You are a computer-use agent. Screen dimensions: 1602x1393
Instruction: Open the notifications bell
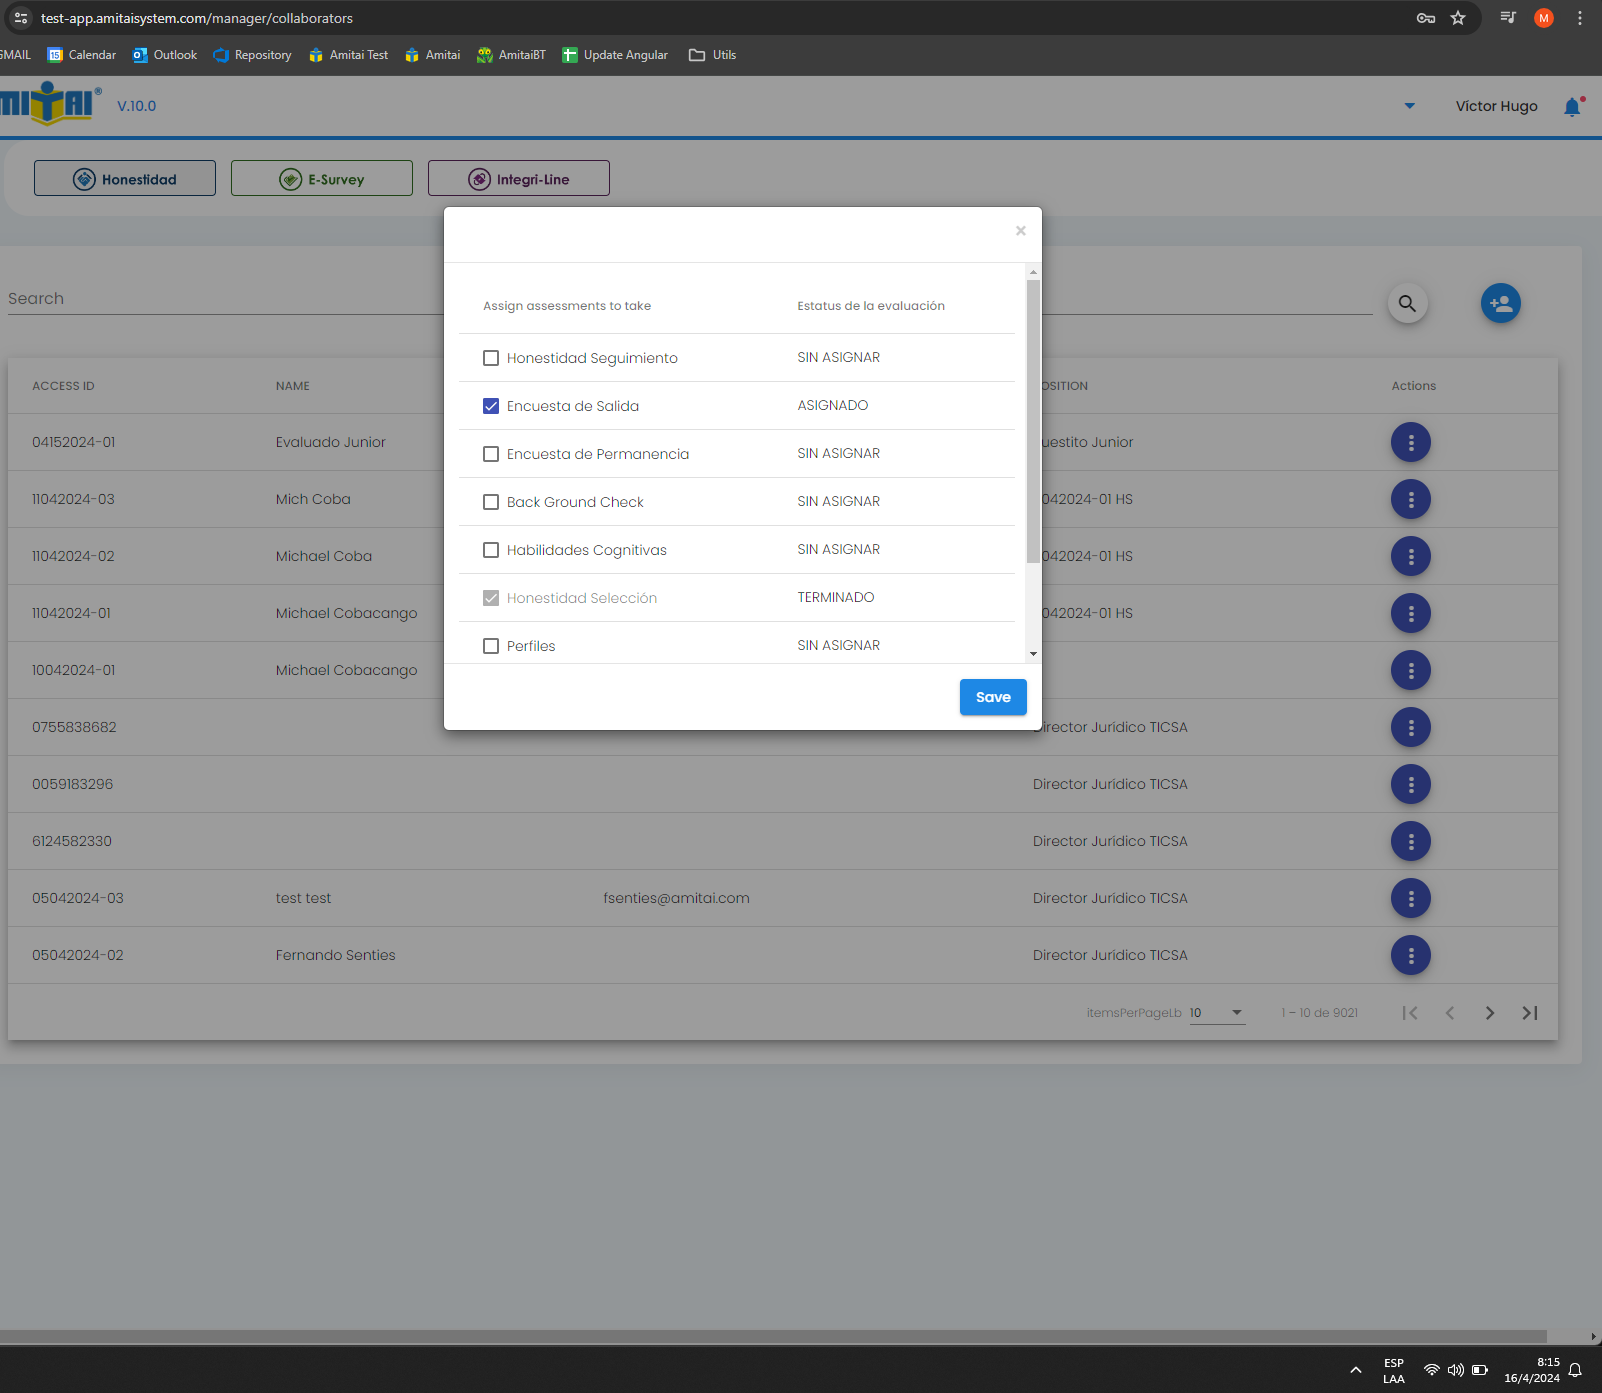pyautogui.click(x=1572, y=107)
